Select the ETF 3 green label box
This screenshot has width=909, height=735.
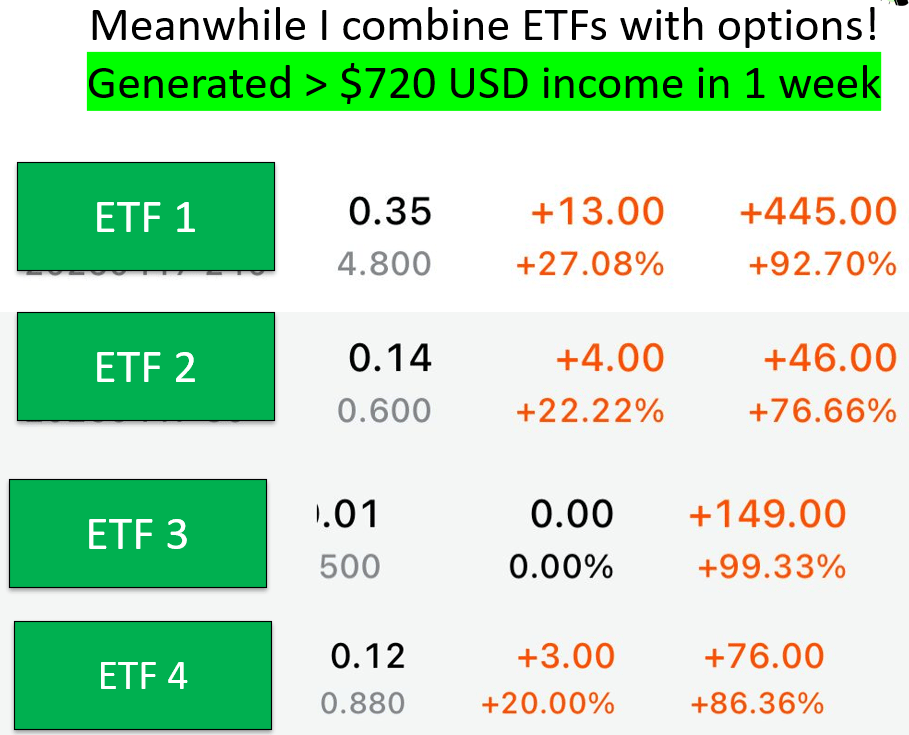tap(138, 533)
